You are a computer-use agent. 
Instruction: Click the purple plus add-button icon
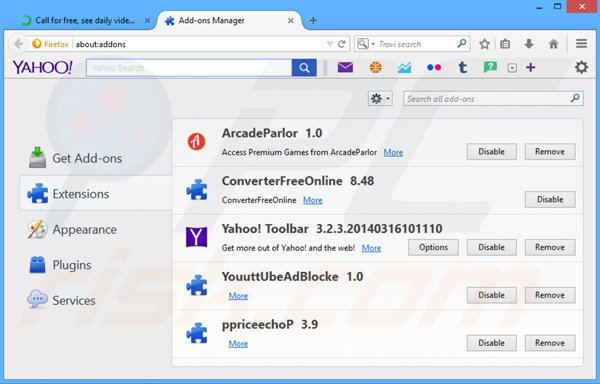click(530, 68)
